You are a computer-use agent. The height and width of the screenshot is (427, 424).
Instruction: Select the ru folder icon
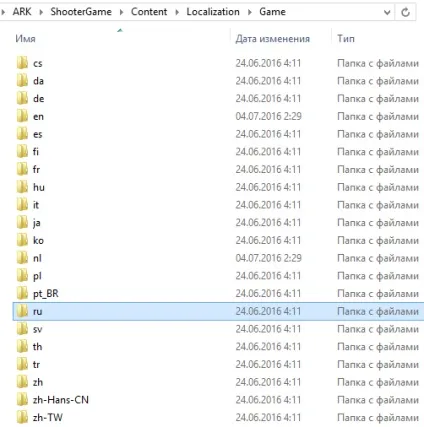(x=22, y=311)
